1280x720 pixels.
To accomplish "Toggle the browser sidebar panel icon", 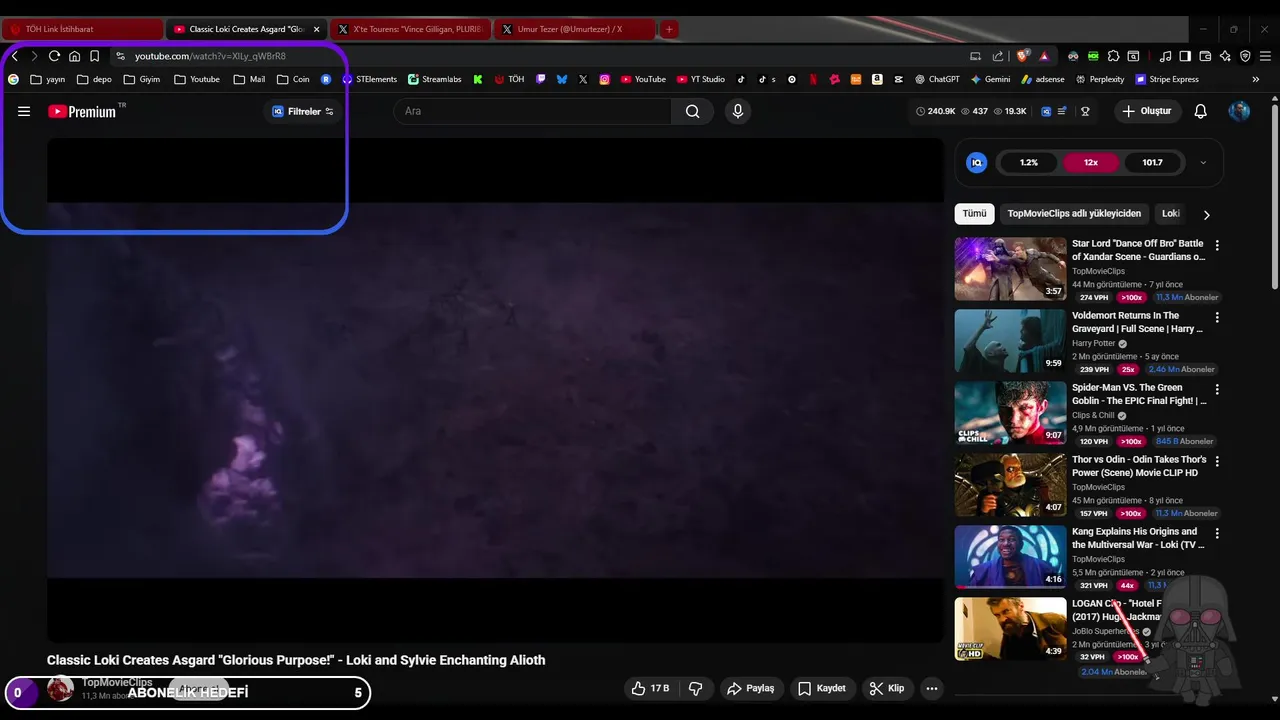I will 1185,56.
